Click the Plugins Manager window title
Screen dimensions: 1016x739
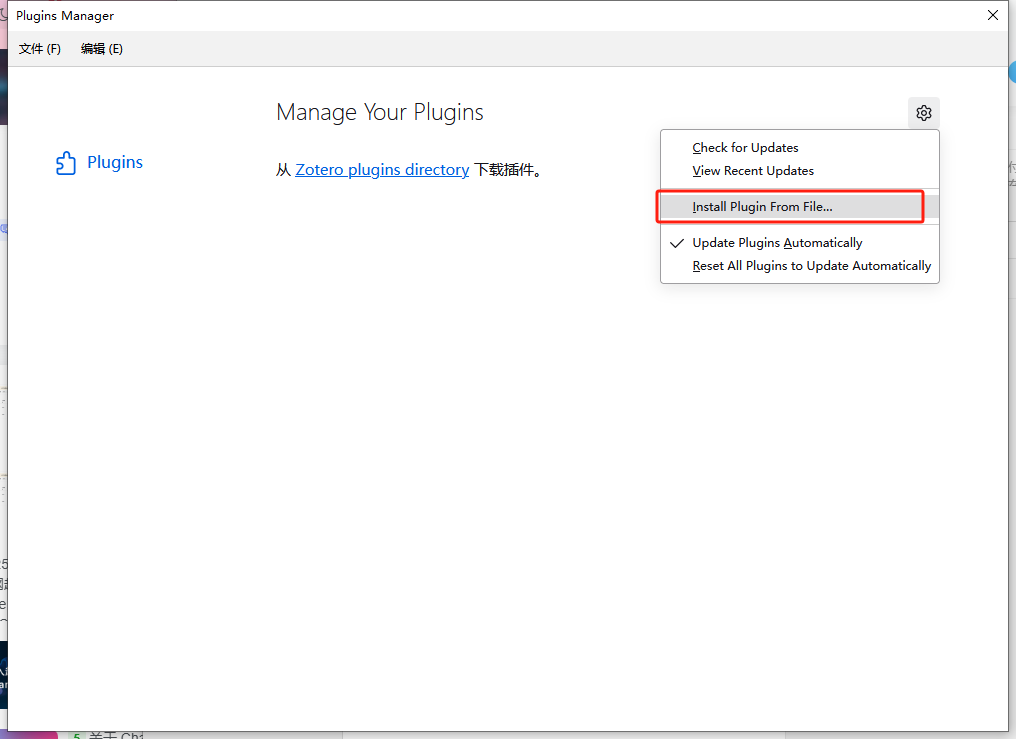65,16
